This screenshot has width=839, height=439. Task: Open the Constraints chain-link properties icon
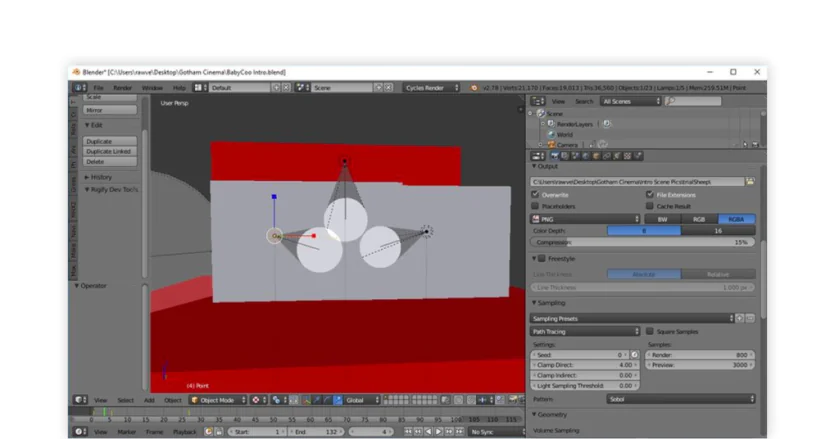[x=606, y=156]
